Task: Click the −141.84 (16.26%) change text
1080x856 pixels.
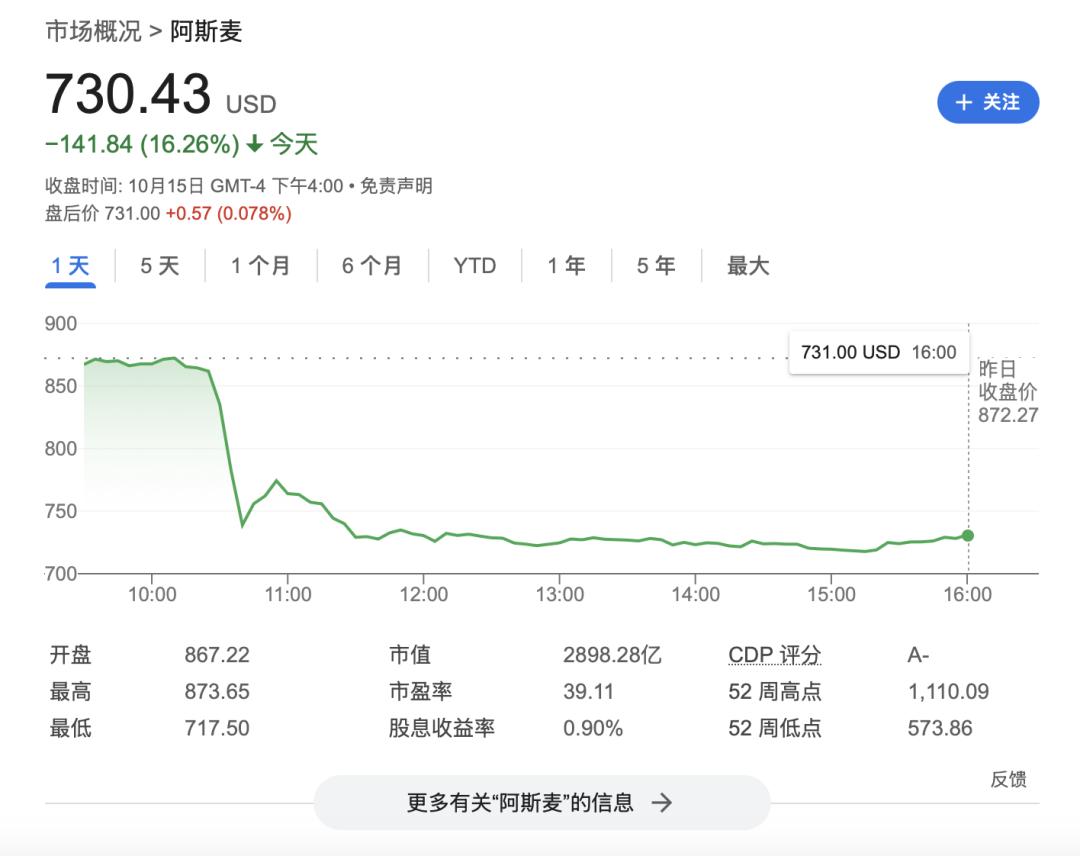Action: click(x=143, y=145)
